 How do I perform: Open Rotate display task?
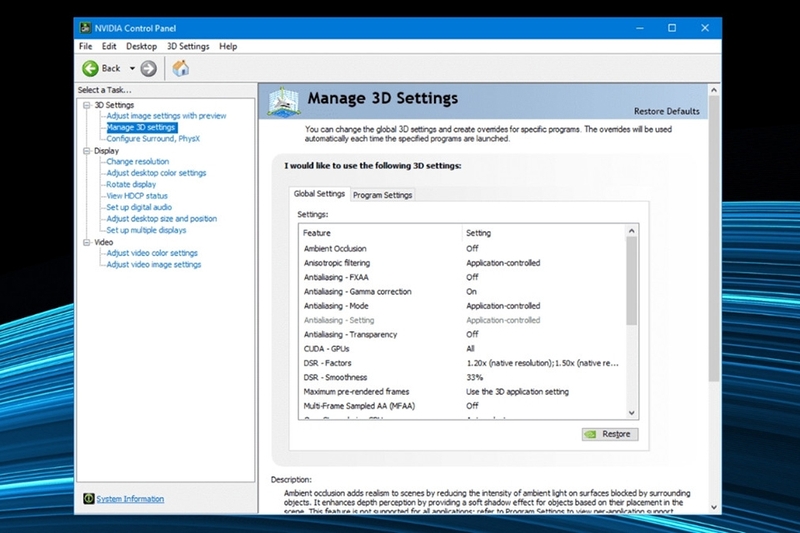click(131, 185)
